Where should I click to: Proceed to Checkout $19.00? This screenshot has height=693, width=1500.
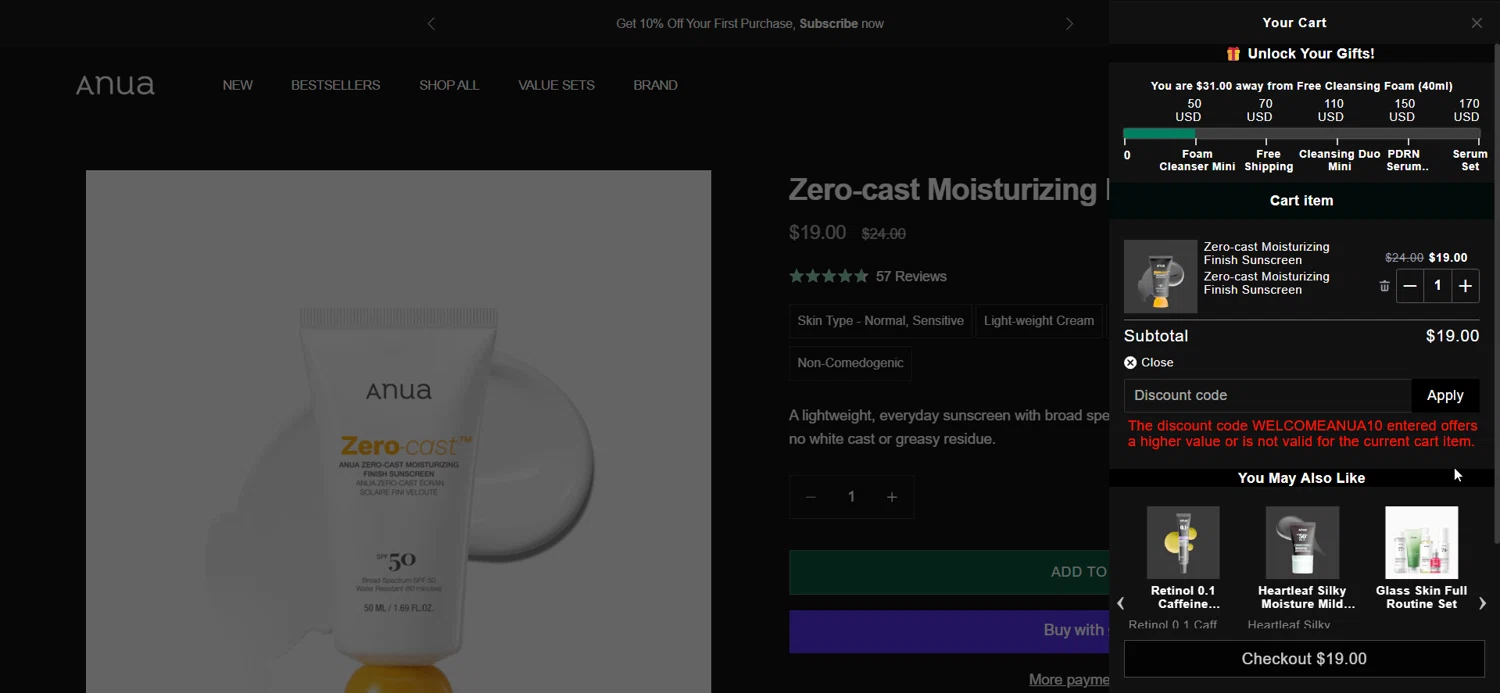[1304, 659]
